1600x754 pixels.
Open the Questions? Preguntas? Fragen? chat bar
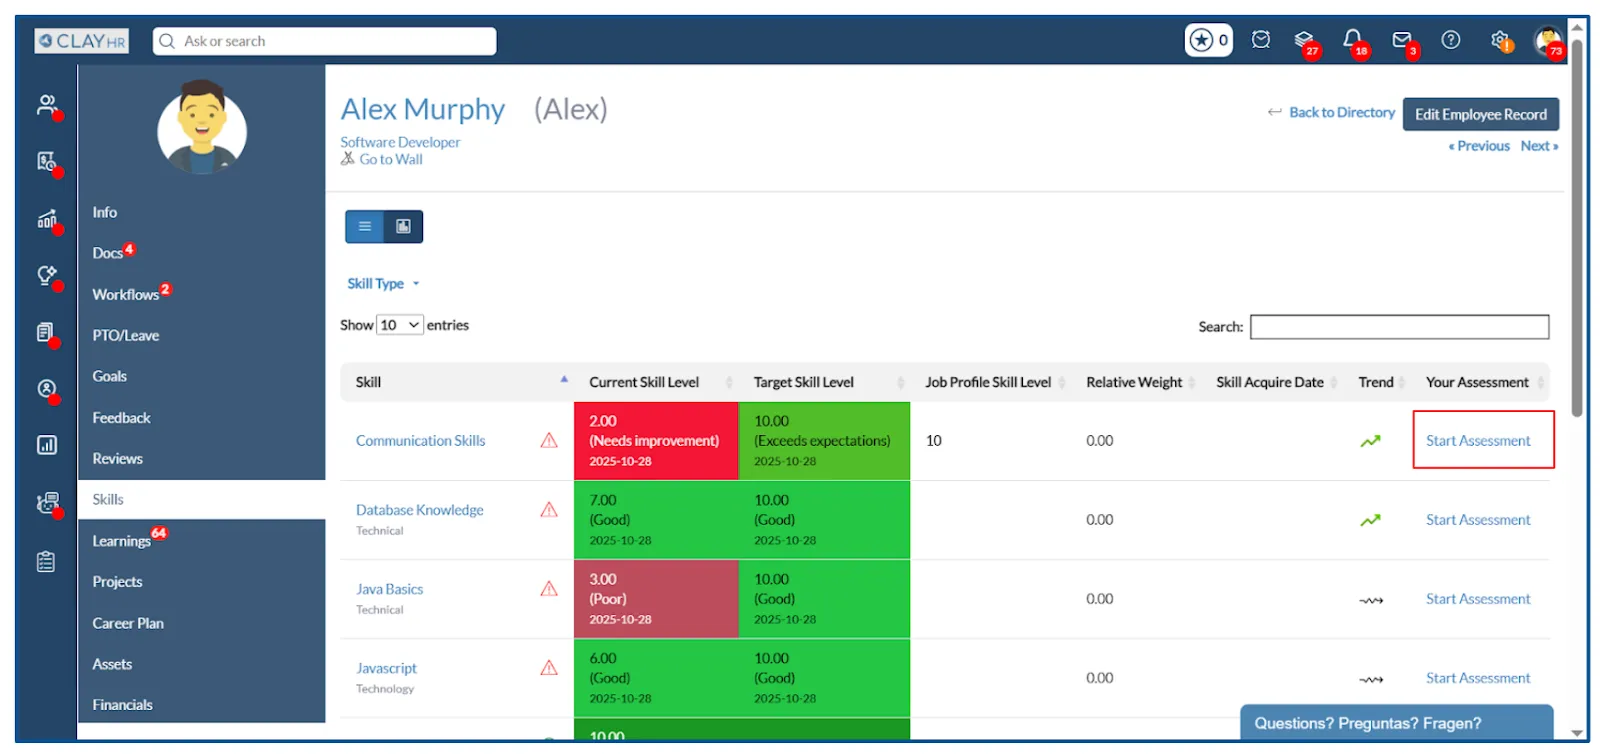pos(1396,723)
